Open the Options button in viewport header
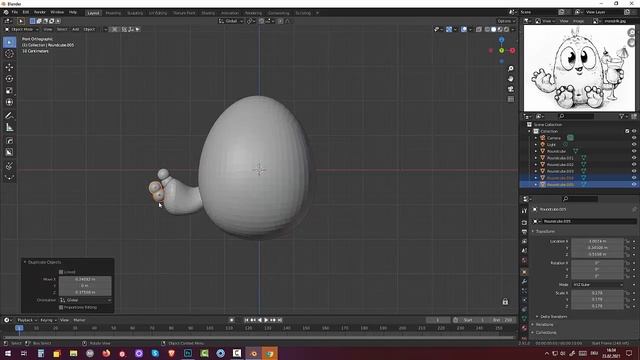Viewport: 640px width, 360px height. click(506, 21)
